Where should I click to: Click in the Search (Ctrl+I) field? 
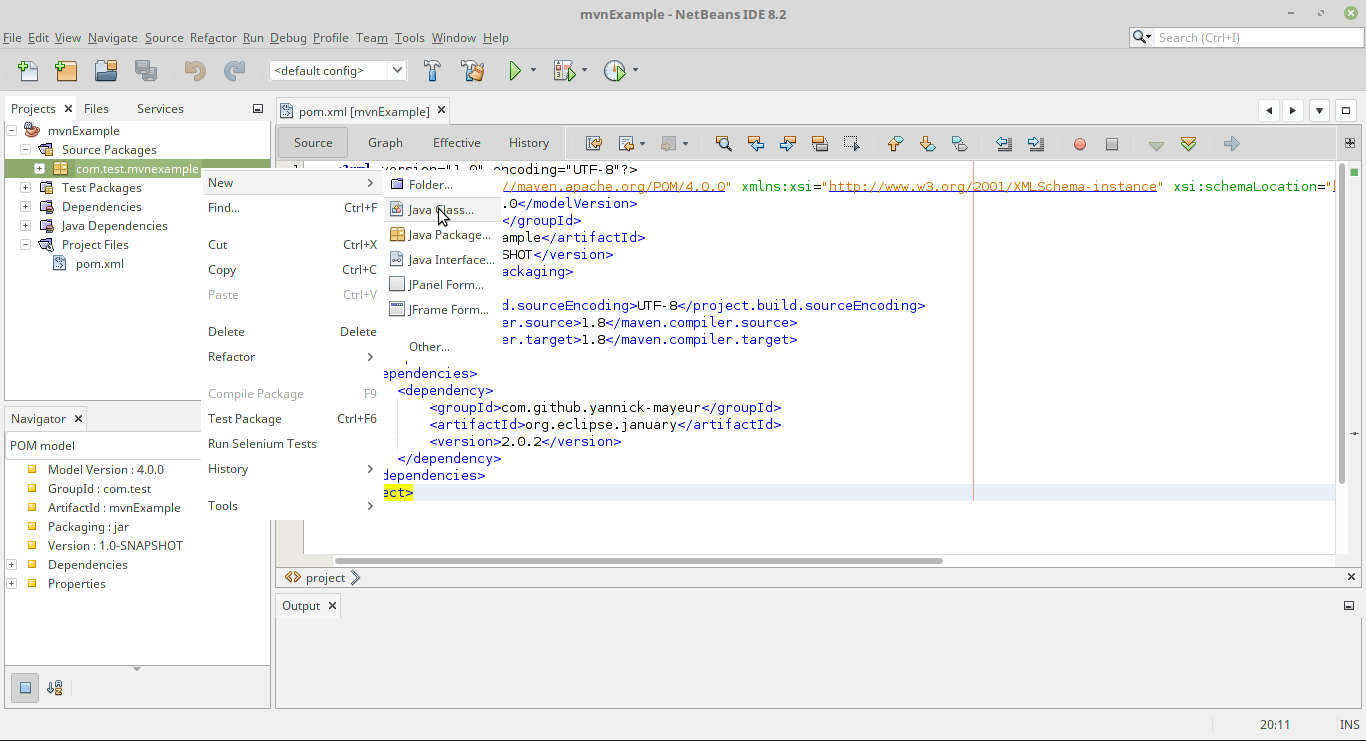[x=1255, y=38]
